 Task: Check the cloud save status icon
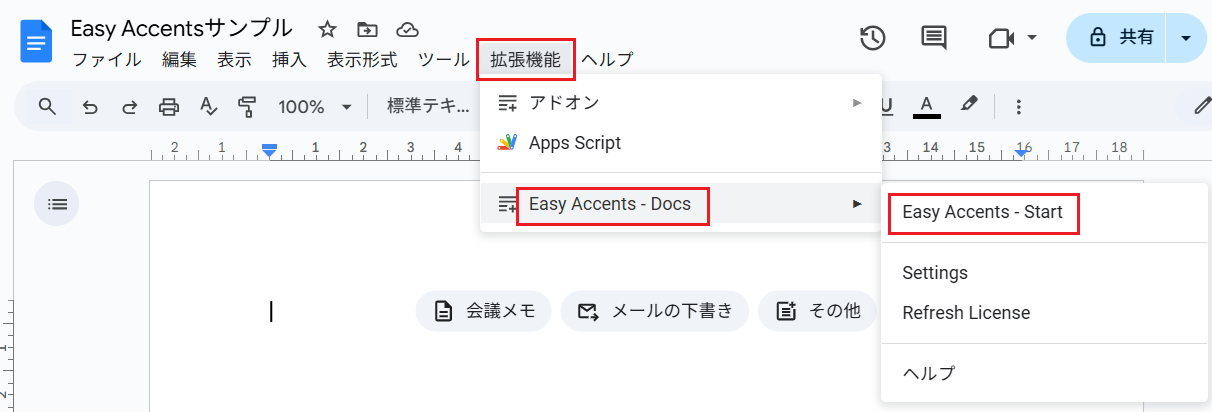pos(407,29)
